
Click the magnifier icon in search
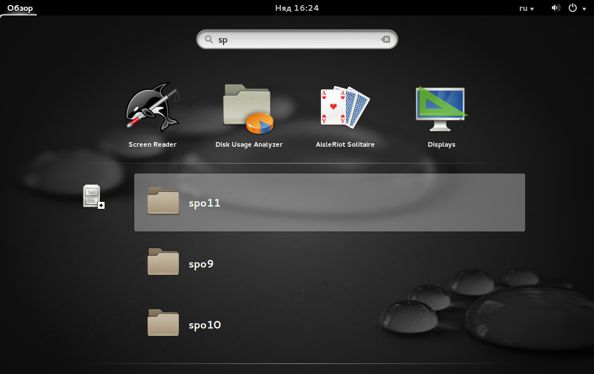(x=208, y=39)
